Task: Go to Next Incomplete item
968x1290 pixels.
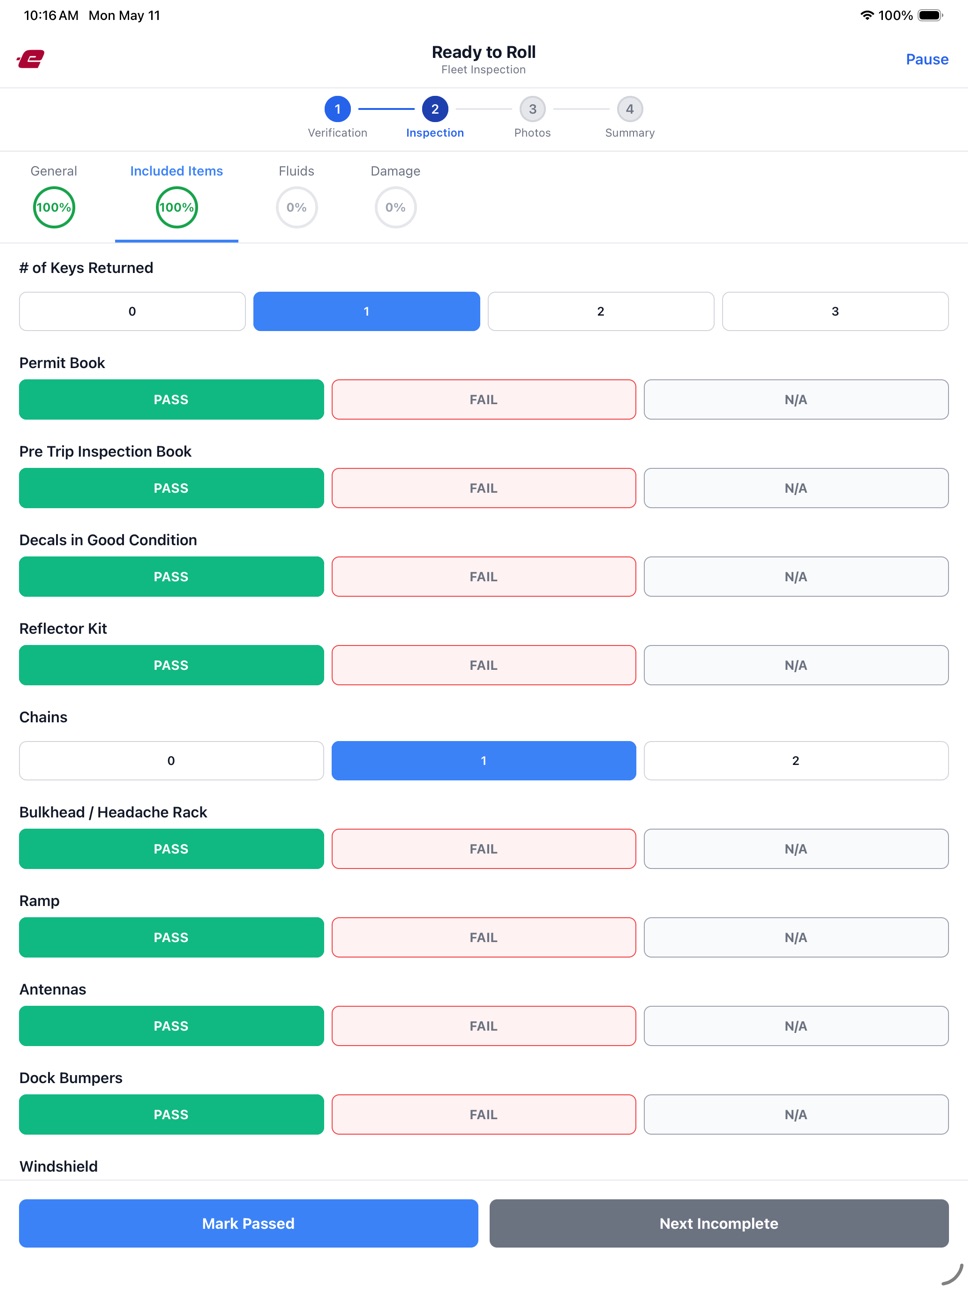Action: [719, 1223]
